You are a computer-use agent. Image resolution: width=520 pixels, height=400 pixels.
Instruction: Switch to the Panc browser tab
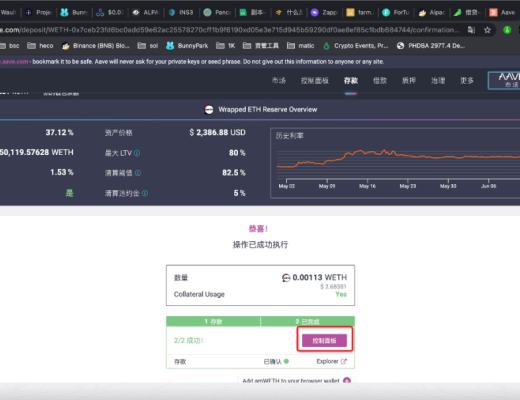tap(217, 12)
